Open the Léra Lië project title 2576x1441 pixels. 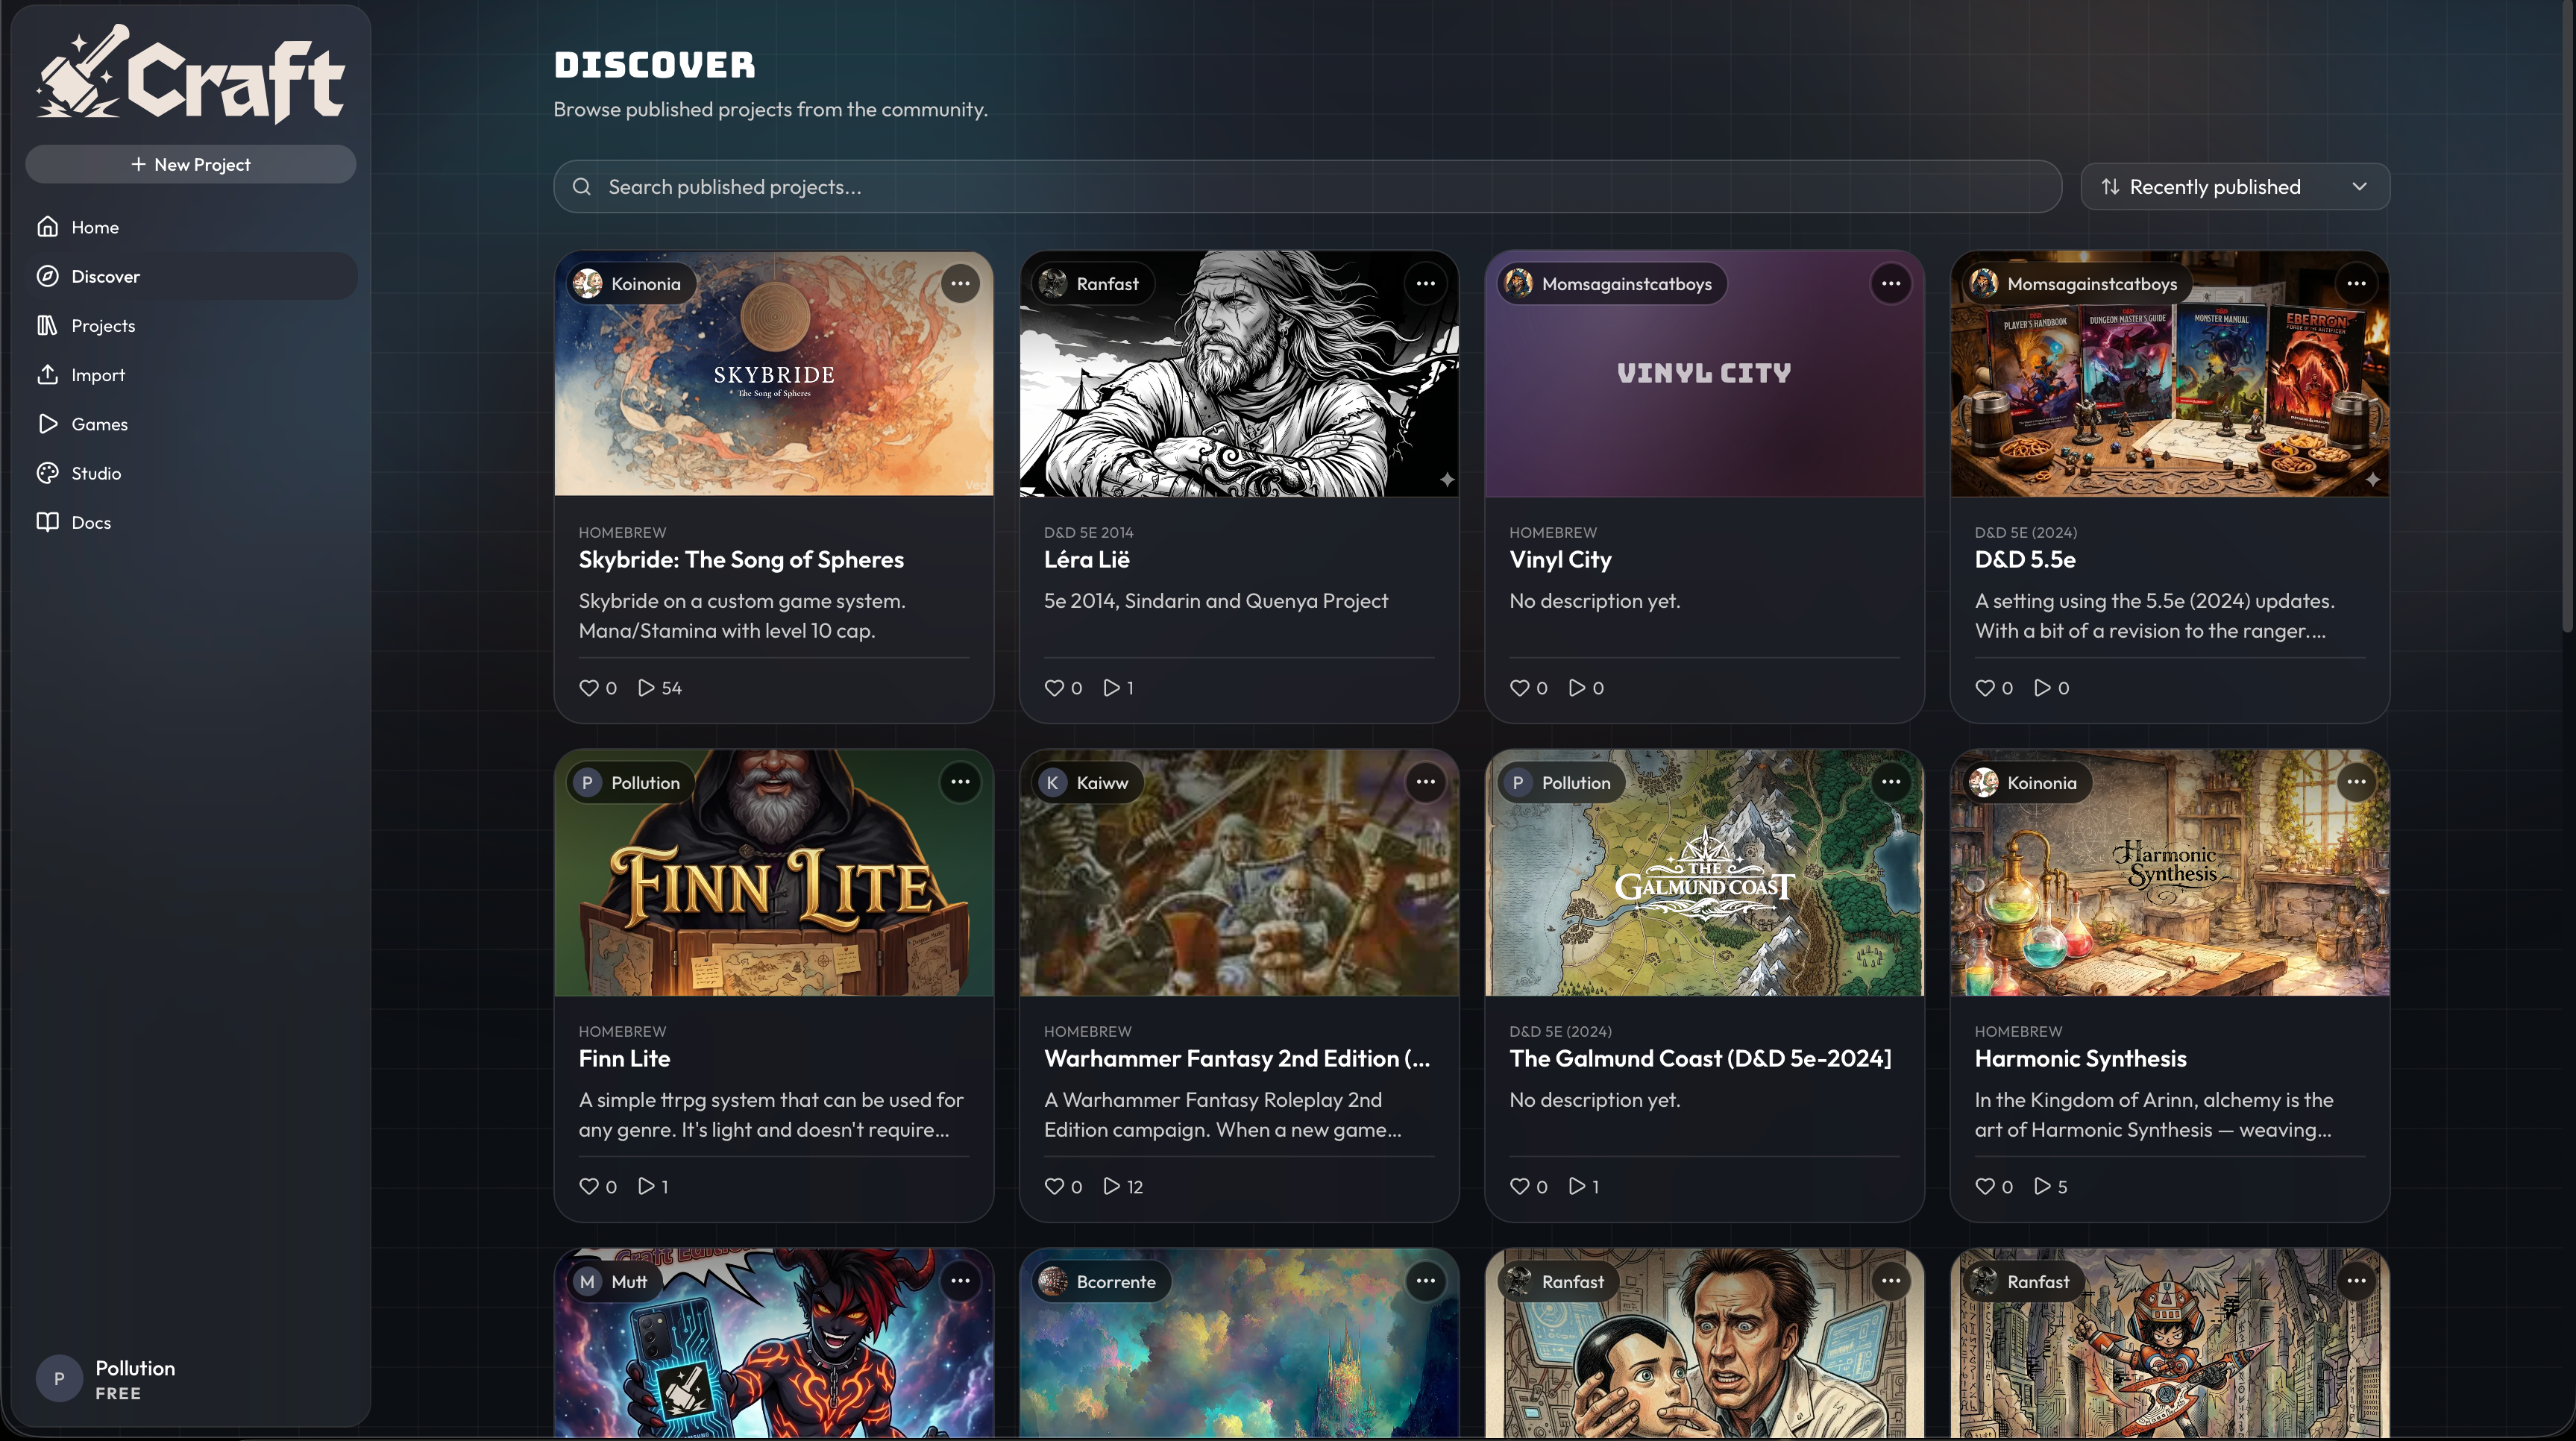point(1087,560)
